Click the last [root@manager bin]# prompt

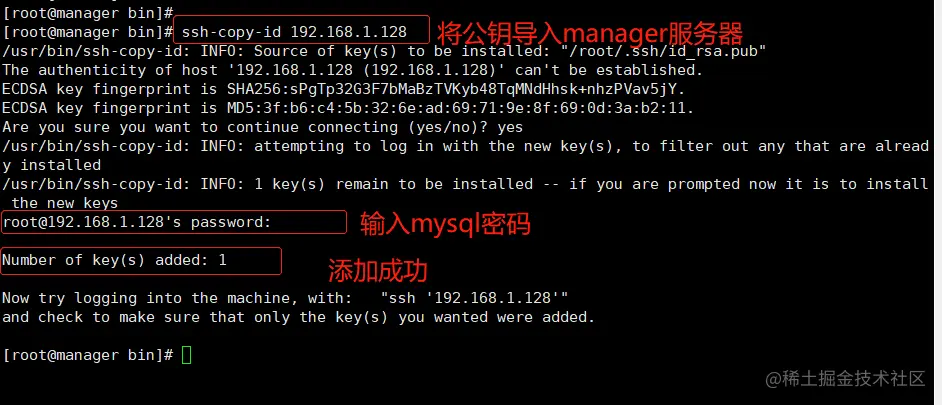tap(88, 355)
